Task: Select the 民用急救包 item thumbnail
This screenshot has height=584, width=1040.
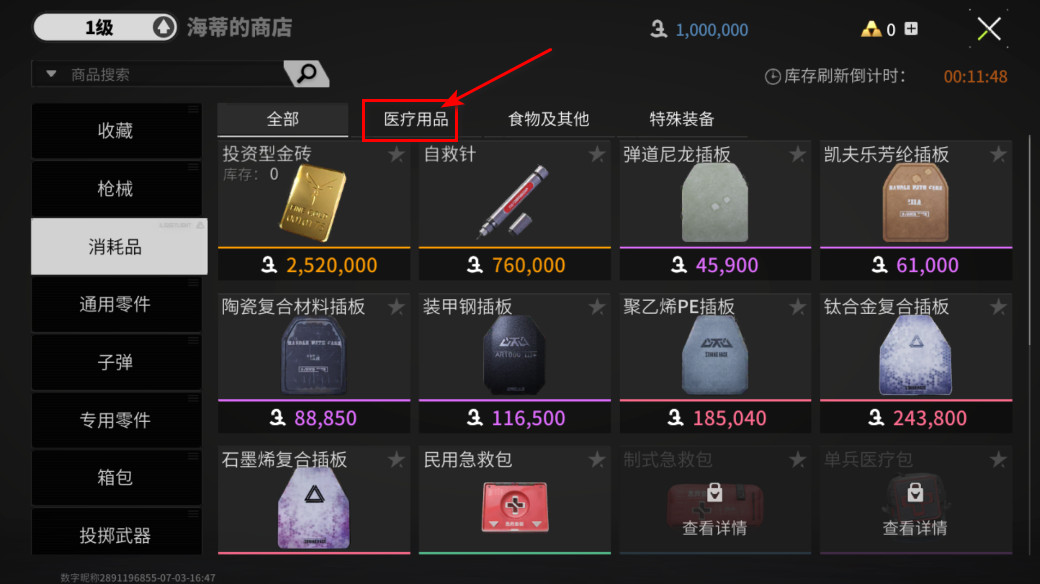Action: (x=515, y=508)
